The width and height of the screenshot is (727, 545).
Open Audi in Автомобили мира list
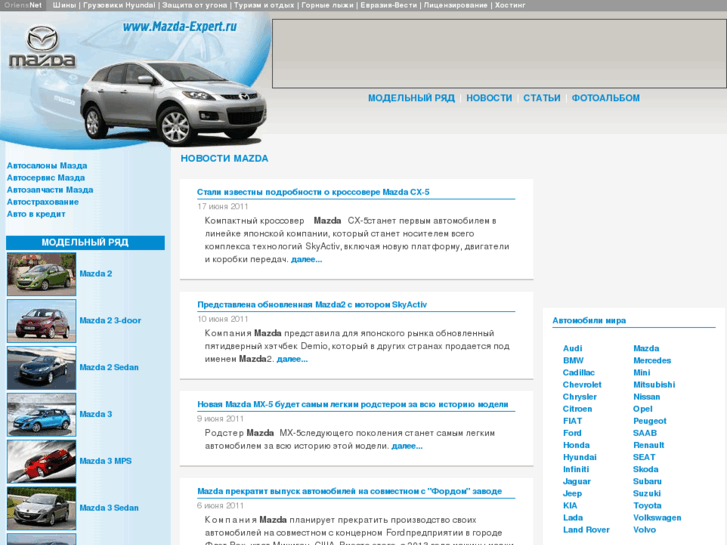573,348
